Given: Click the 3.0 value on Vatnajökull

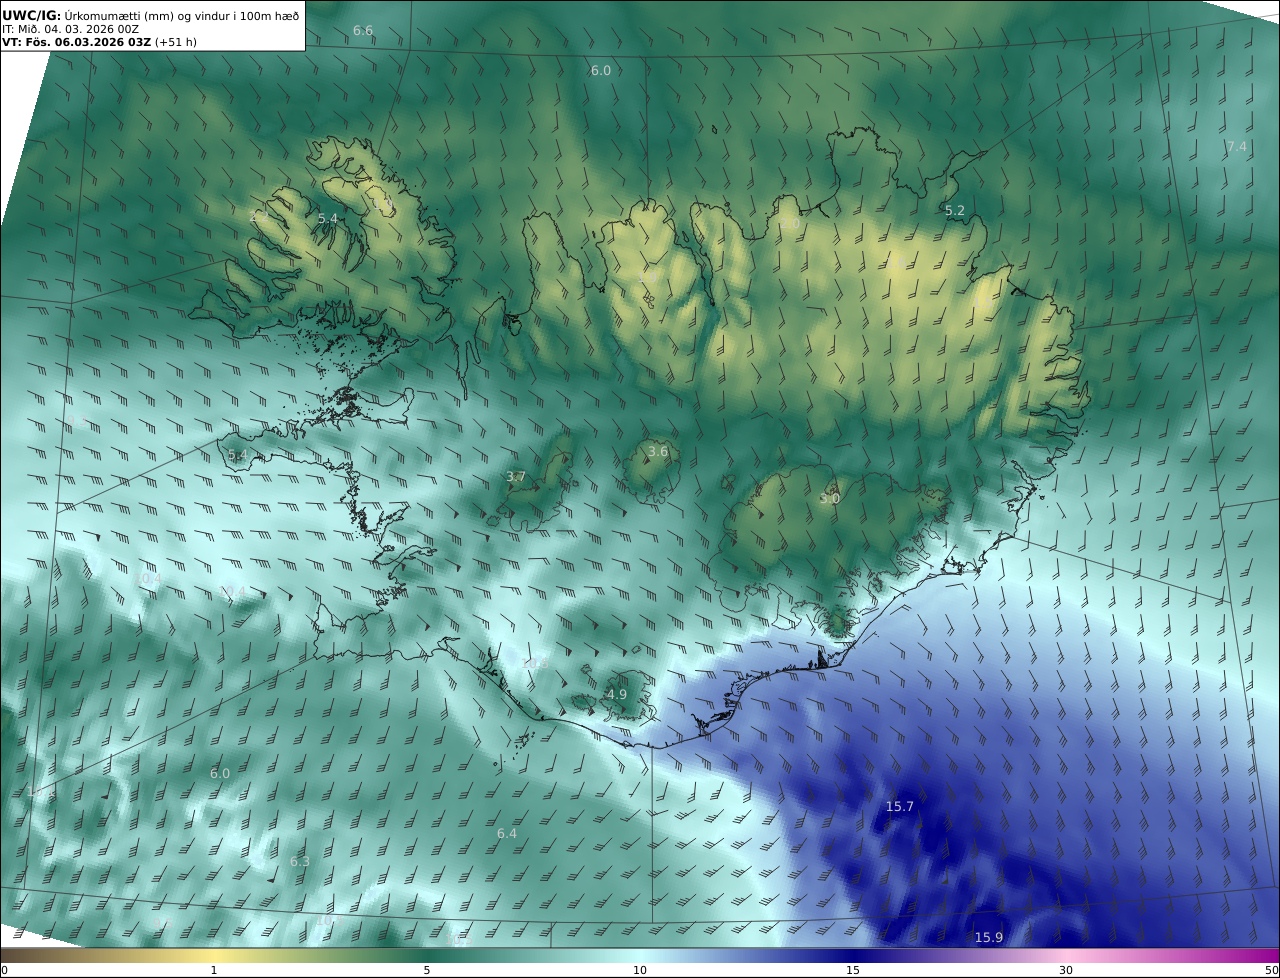Looking at the screenshot, I should click(830, 498).
